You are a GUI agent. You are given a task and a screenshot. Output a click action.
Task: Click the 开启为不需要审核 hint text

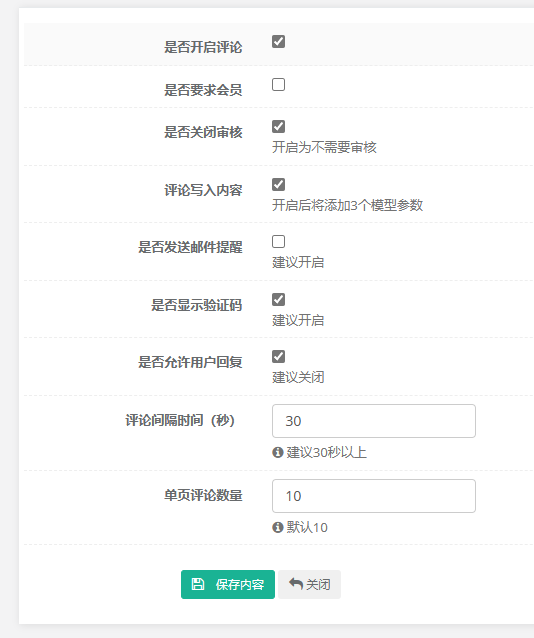[324, 147]
